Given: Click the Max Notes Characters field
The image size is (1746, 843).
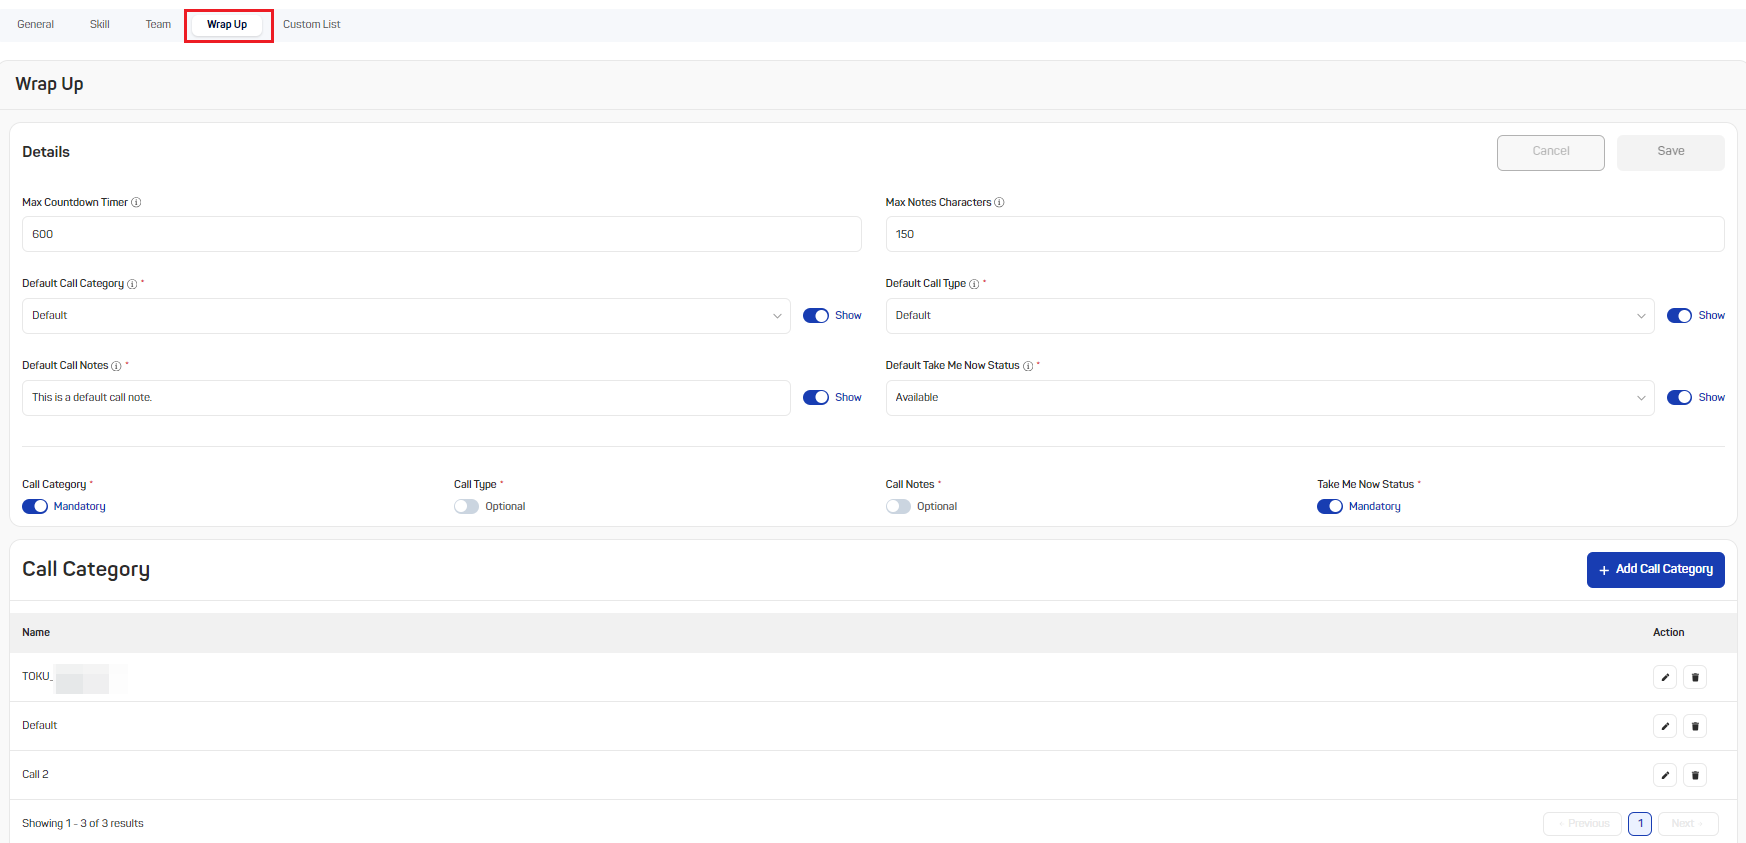Looking at the screenshot, I should pyautogui.click(x=1305, y=234).
